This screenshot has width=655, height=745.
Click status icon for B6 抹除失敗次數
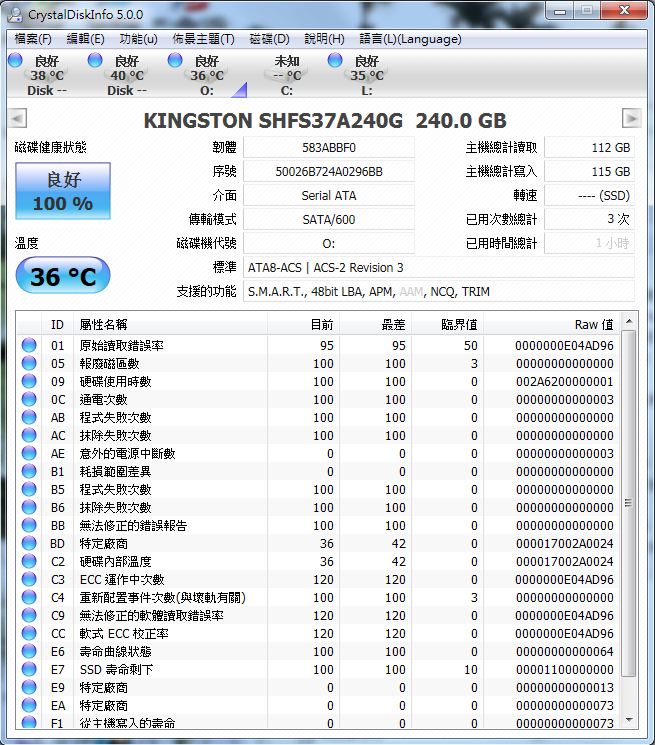click(29, 507)
